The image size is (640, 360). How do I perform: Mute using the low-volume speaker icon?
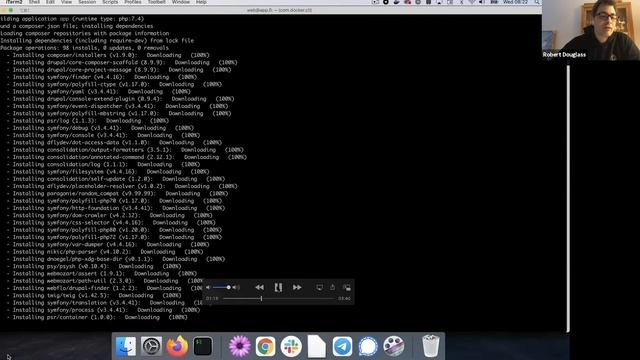[x=208, y=287]
